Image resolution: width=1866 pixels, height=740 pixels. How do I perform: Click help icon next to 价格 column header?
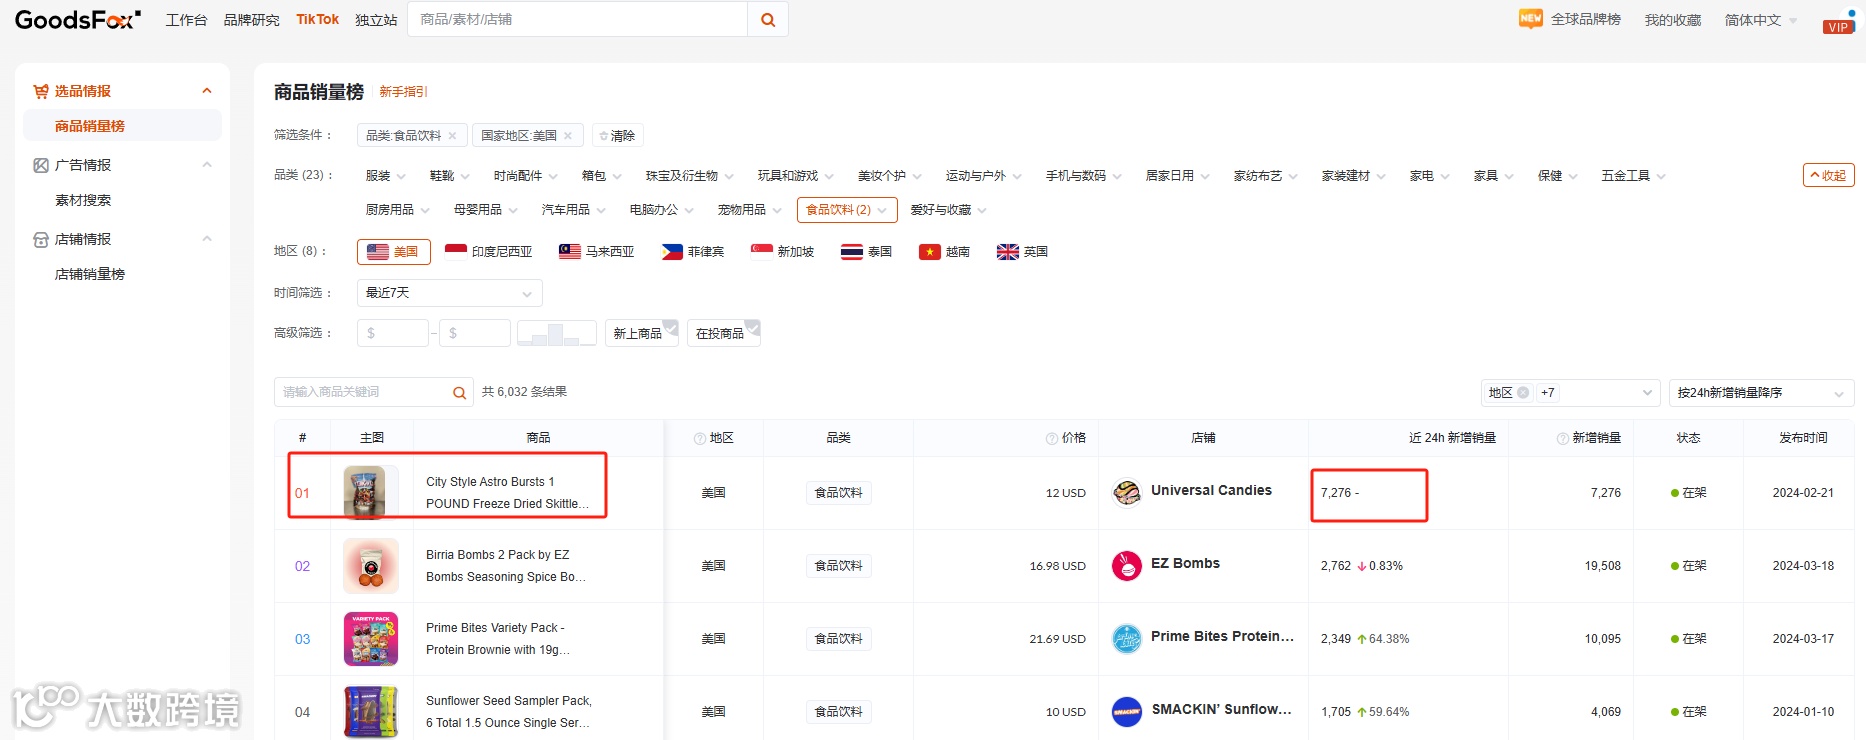pos(1052,438)
